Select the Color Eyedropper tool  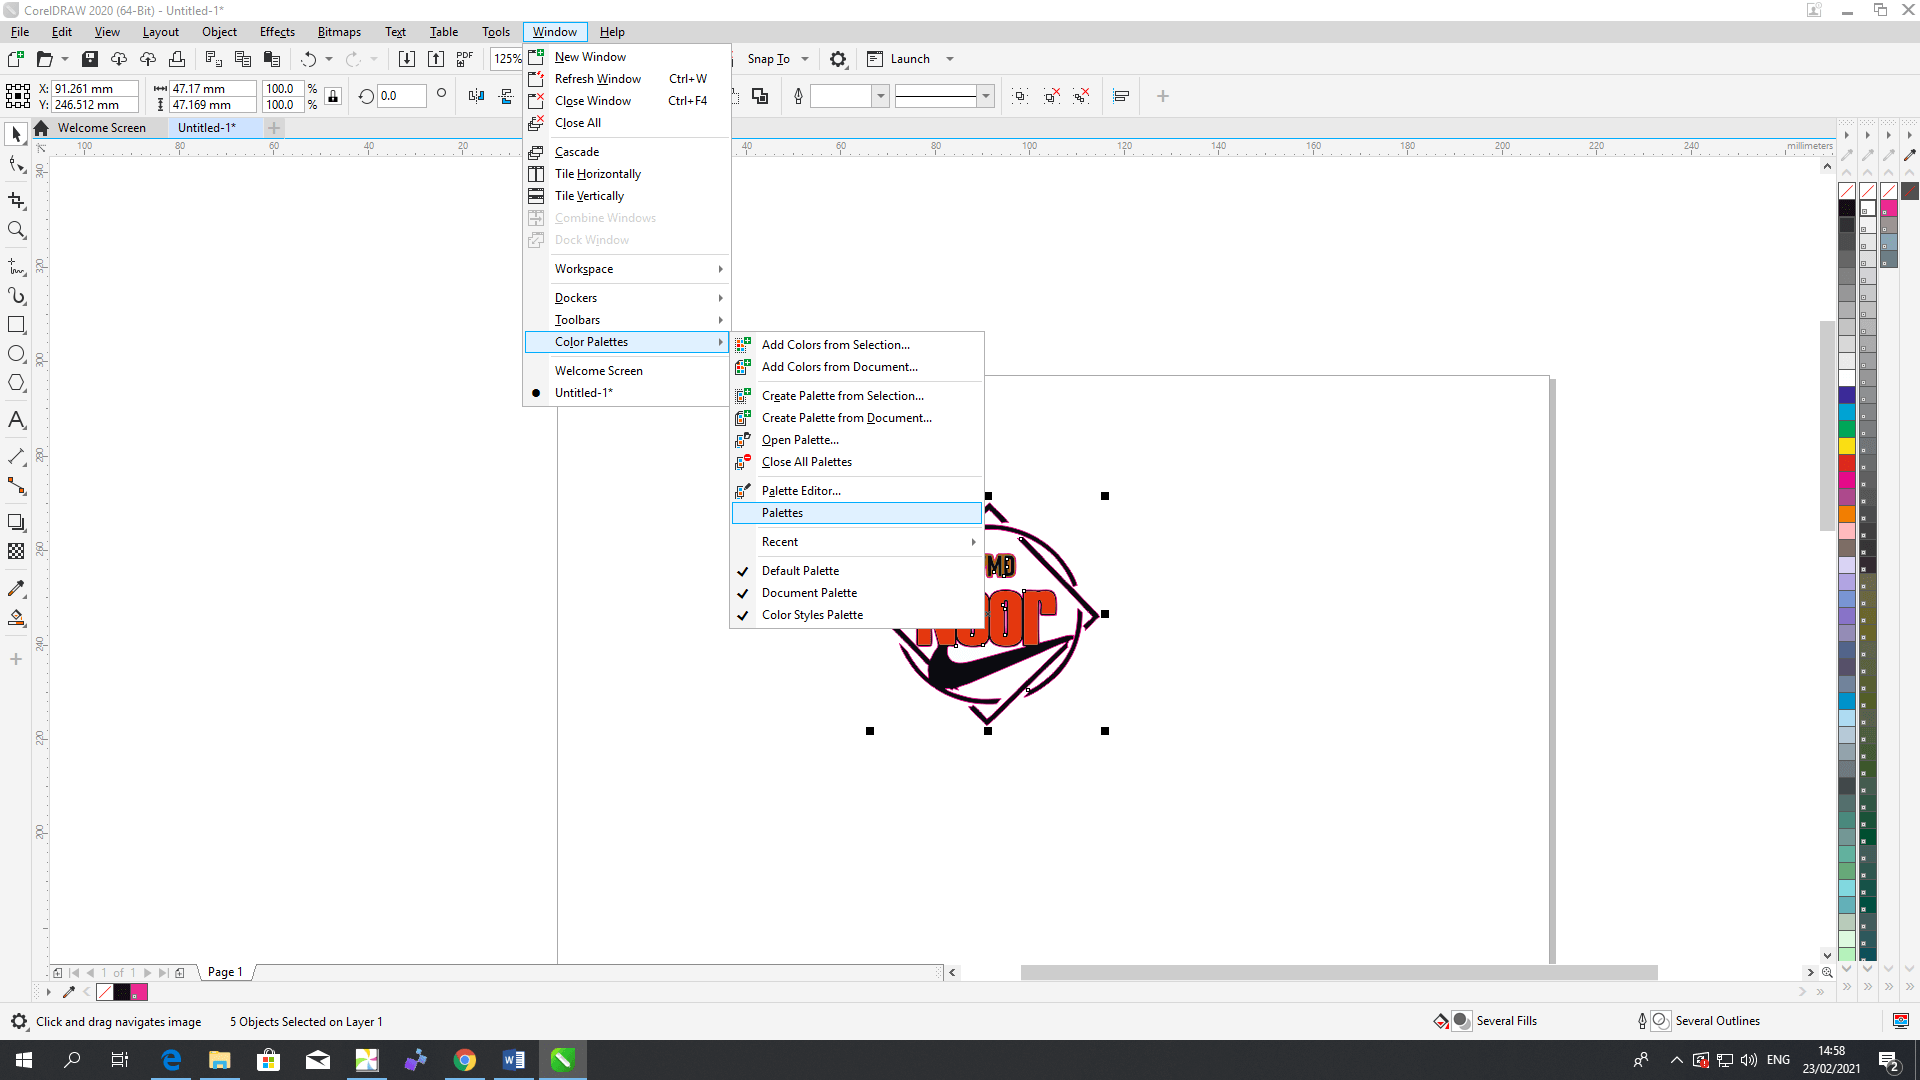(x=16, y=588)
